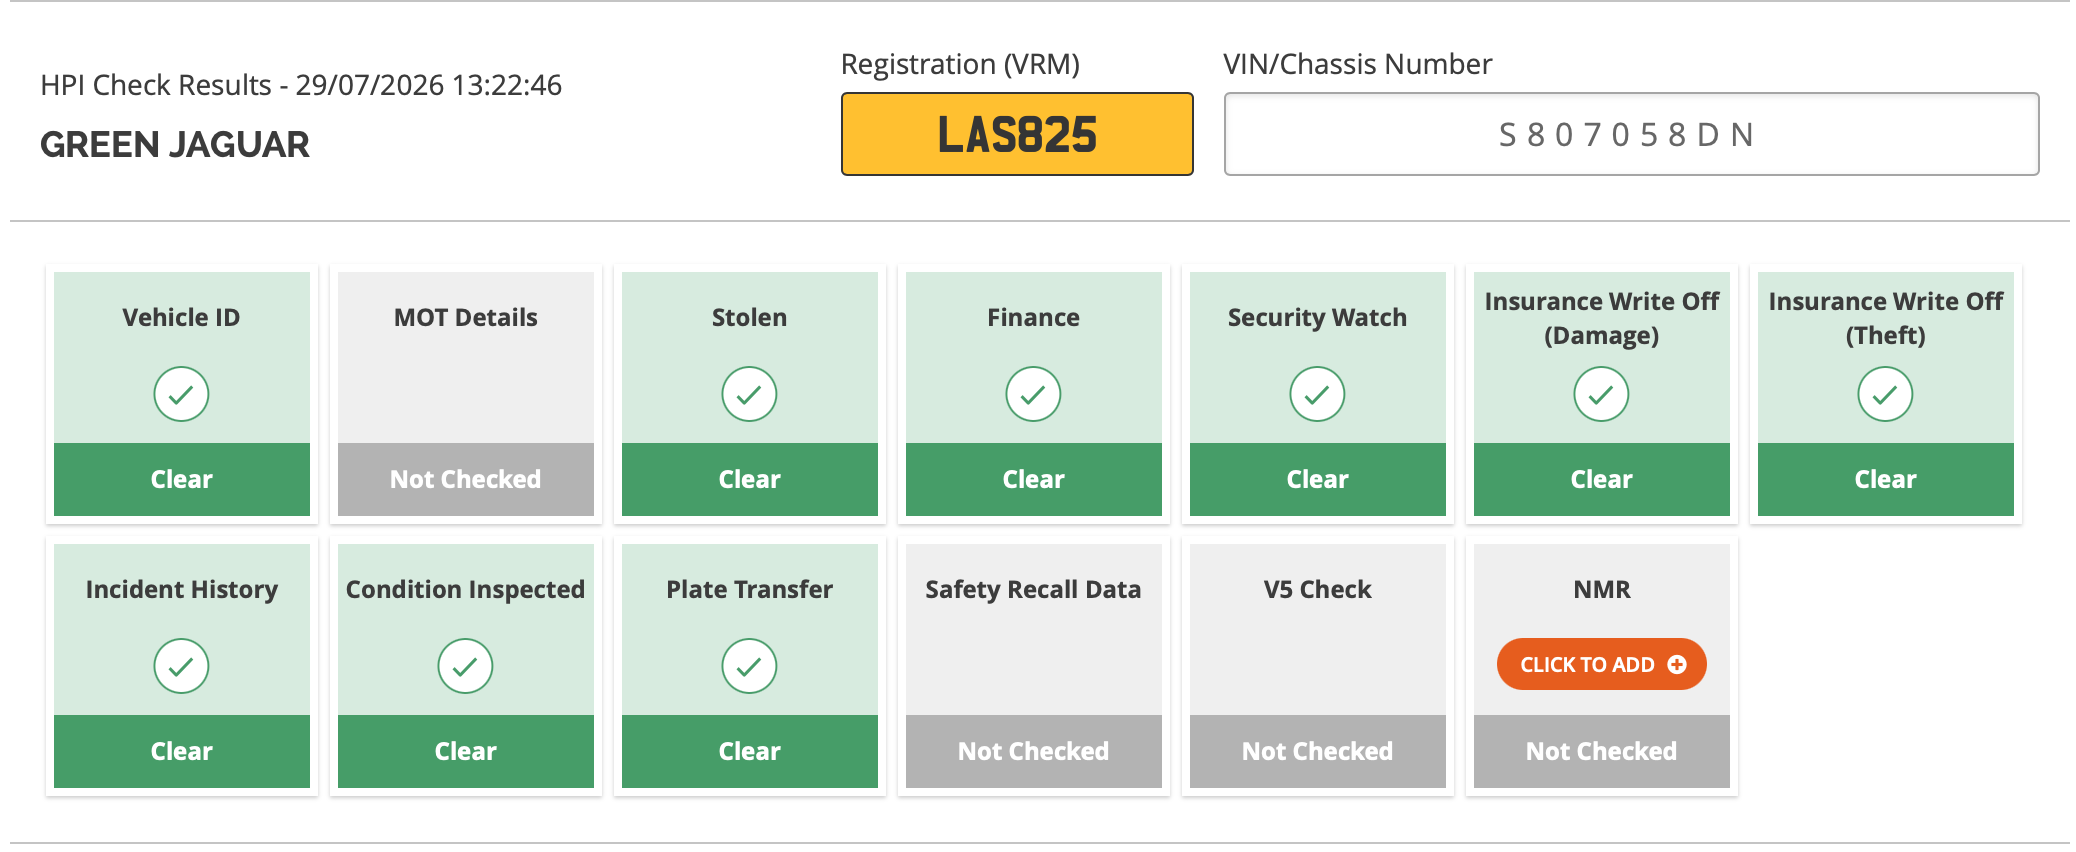Click the Vehicle ID checkmark icon
Screen dimensions: 2076x852
tap(181, 394)
